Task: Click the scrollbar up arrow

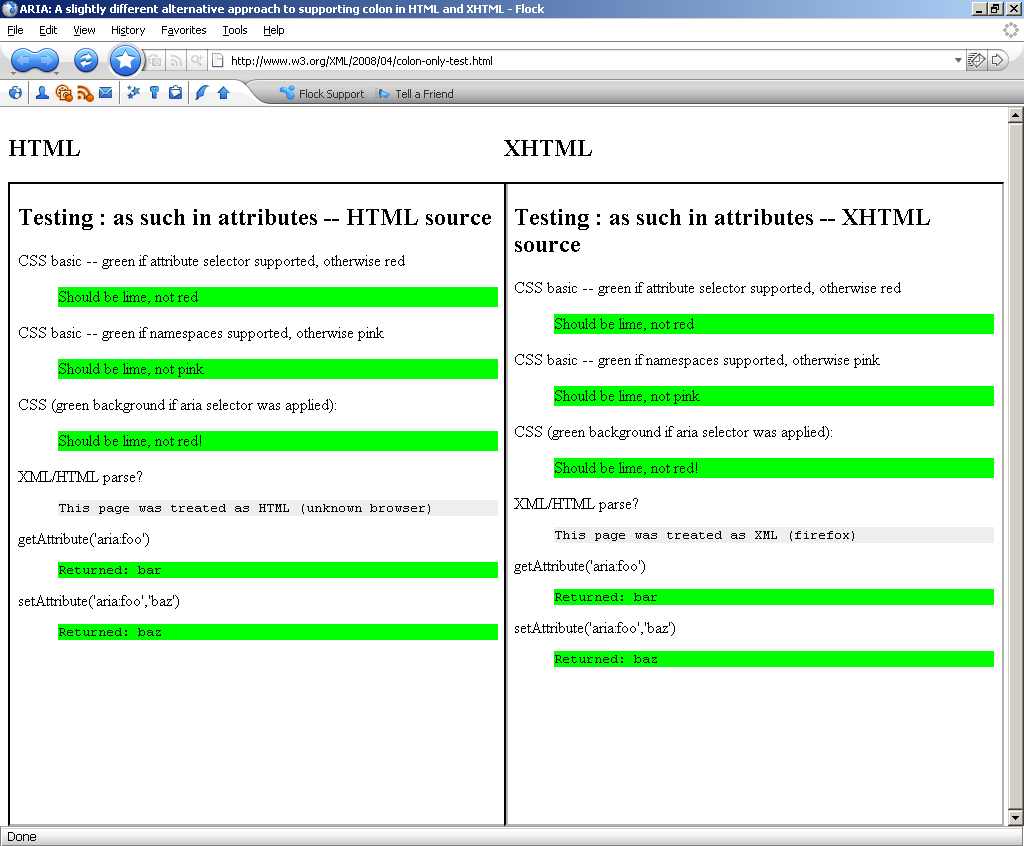Action: pyautogui.click(x=1015, y=116)
